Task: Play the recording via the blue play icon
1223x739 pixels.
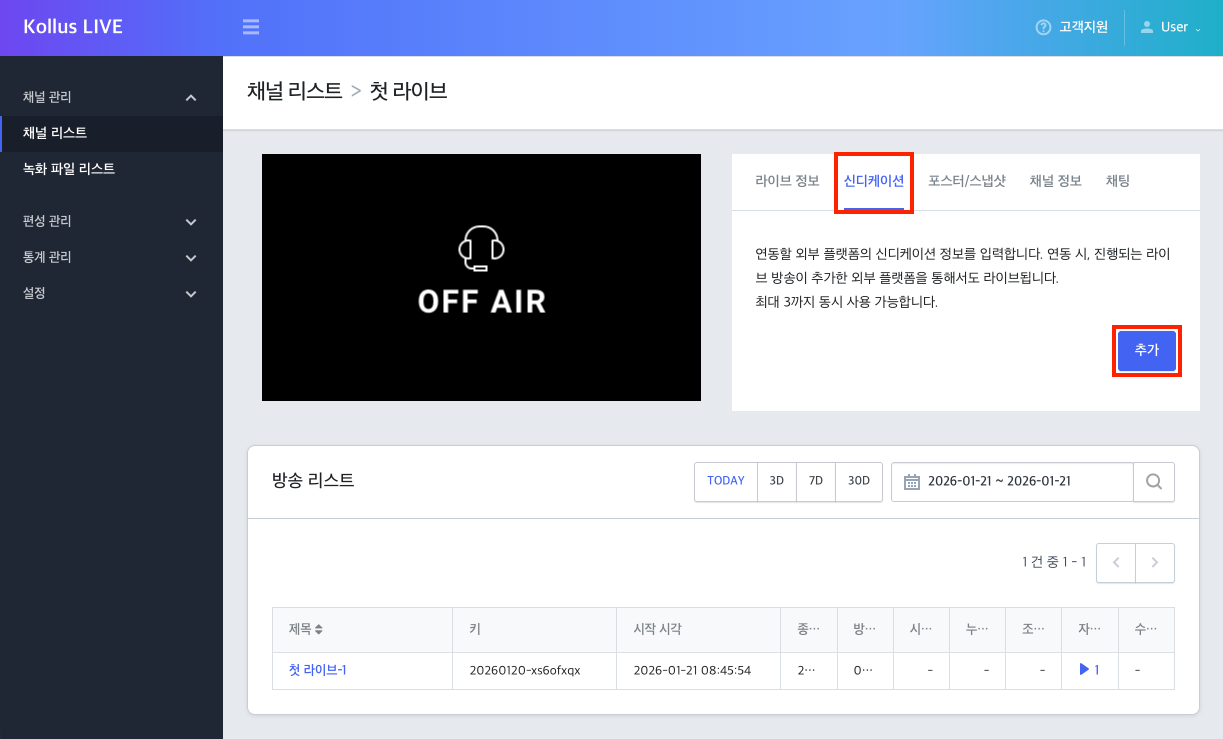Action: [x=1084, y=670]
